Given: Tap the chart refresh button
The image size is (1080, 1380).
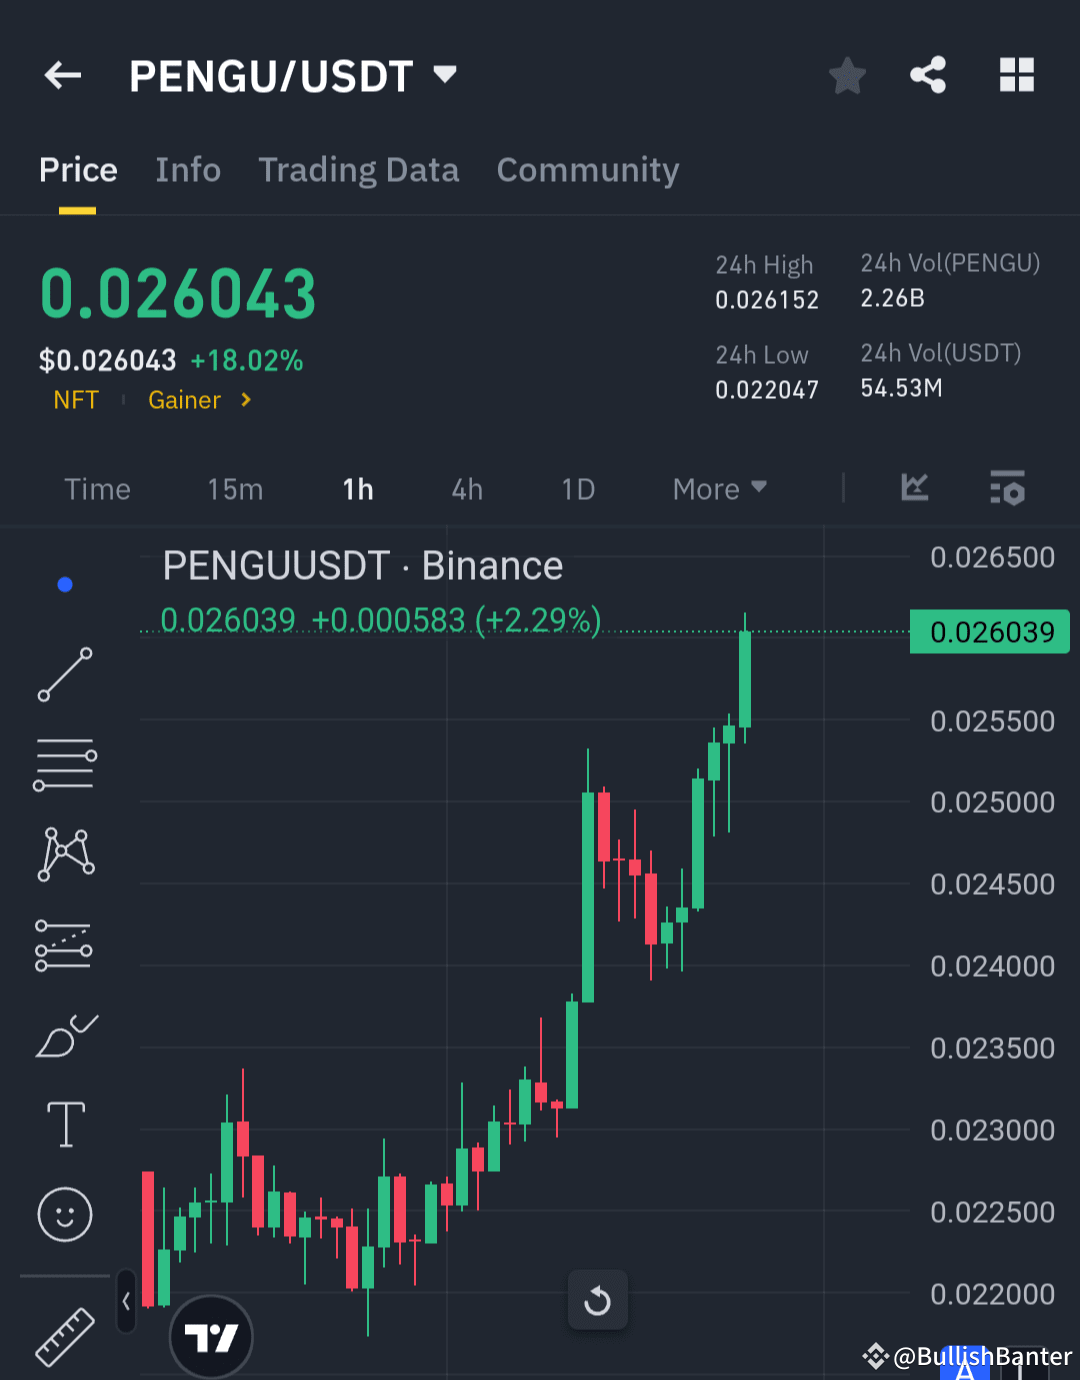Looking at the screenshot, I should (x=597, y=1300).
